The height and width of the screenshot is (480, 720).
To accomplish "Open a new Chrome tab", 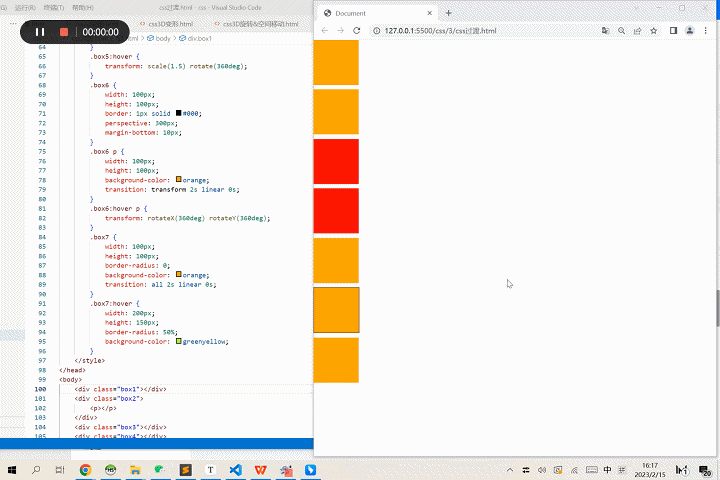I will tap(449, 13).
